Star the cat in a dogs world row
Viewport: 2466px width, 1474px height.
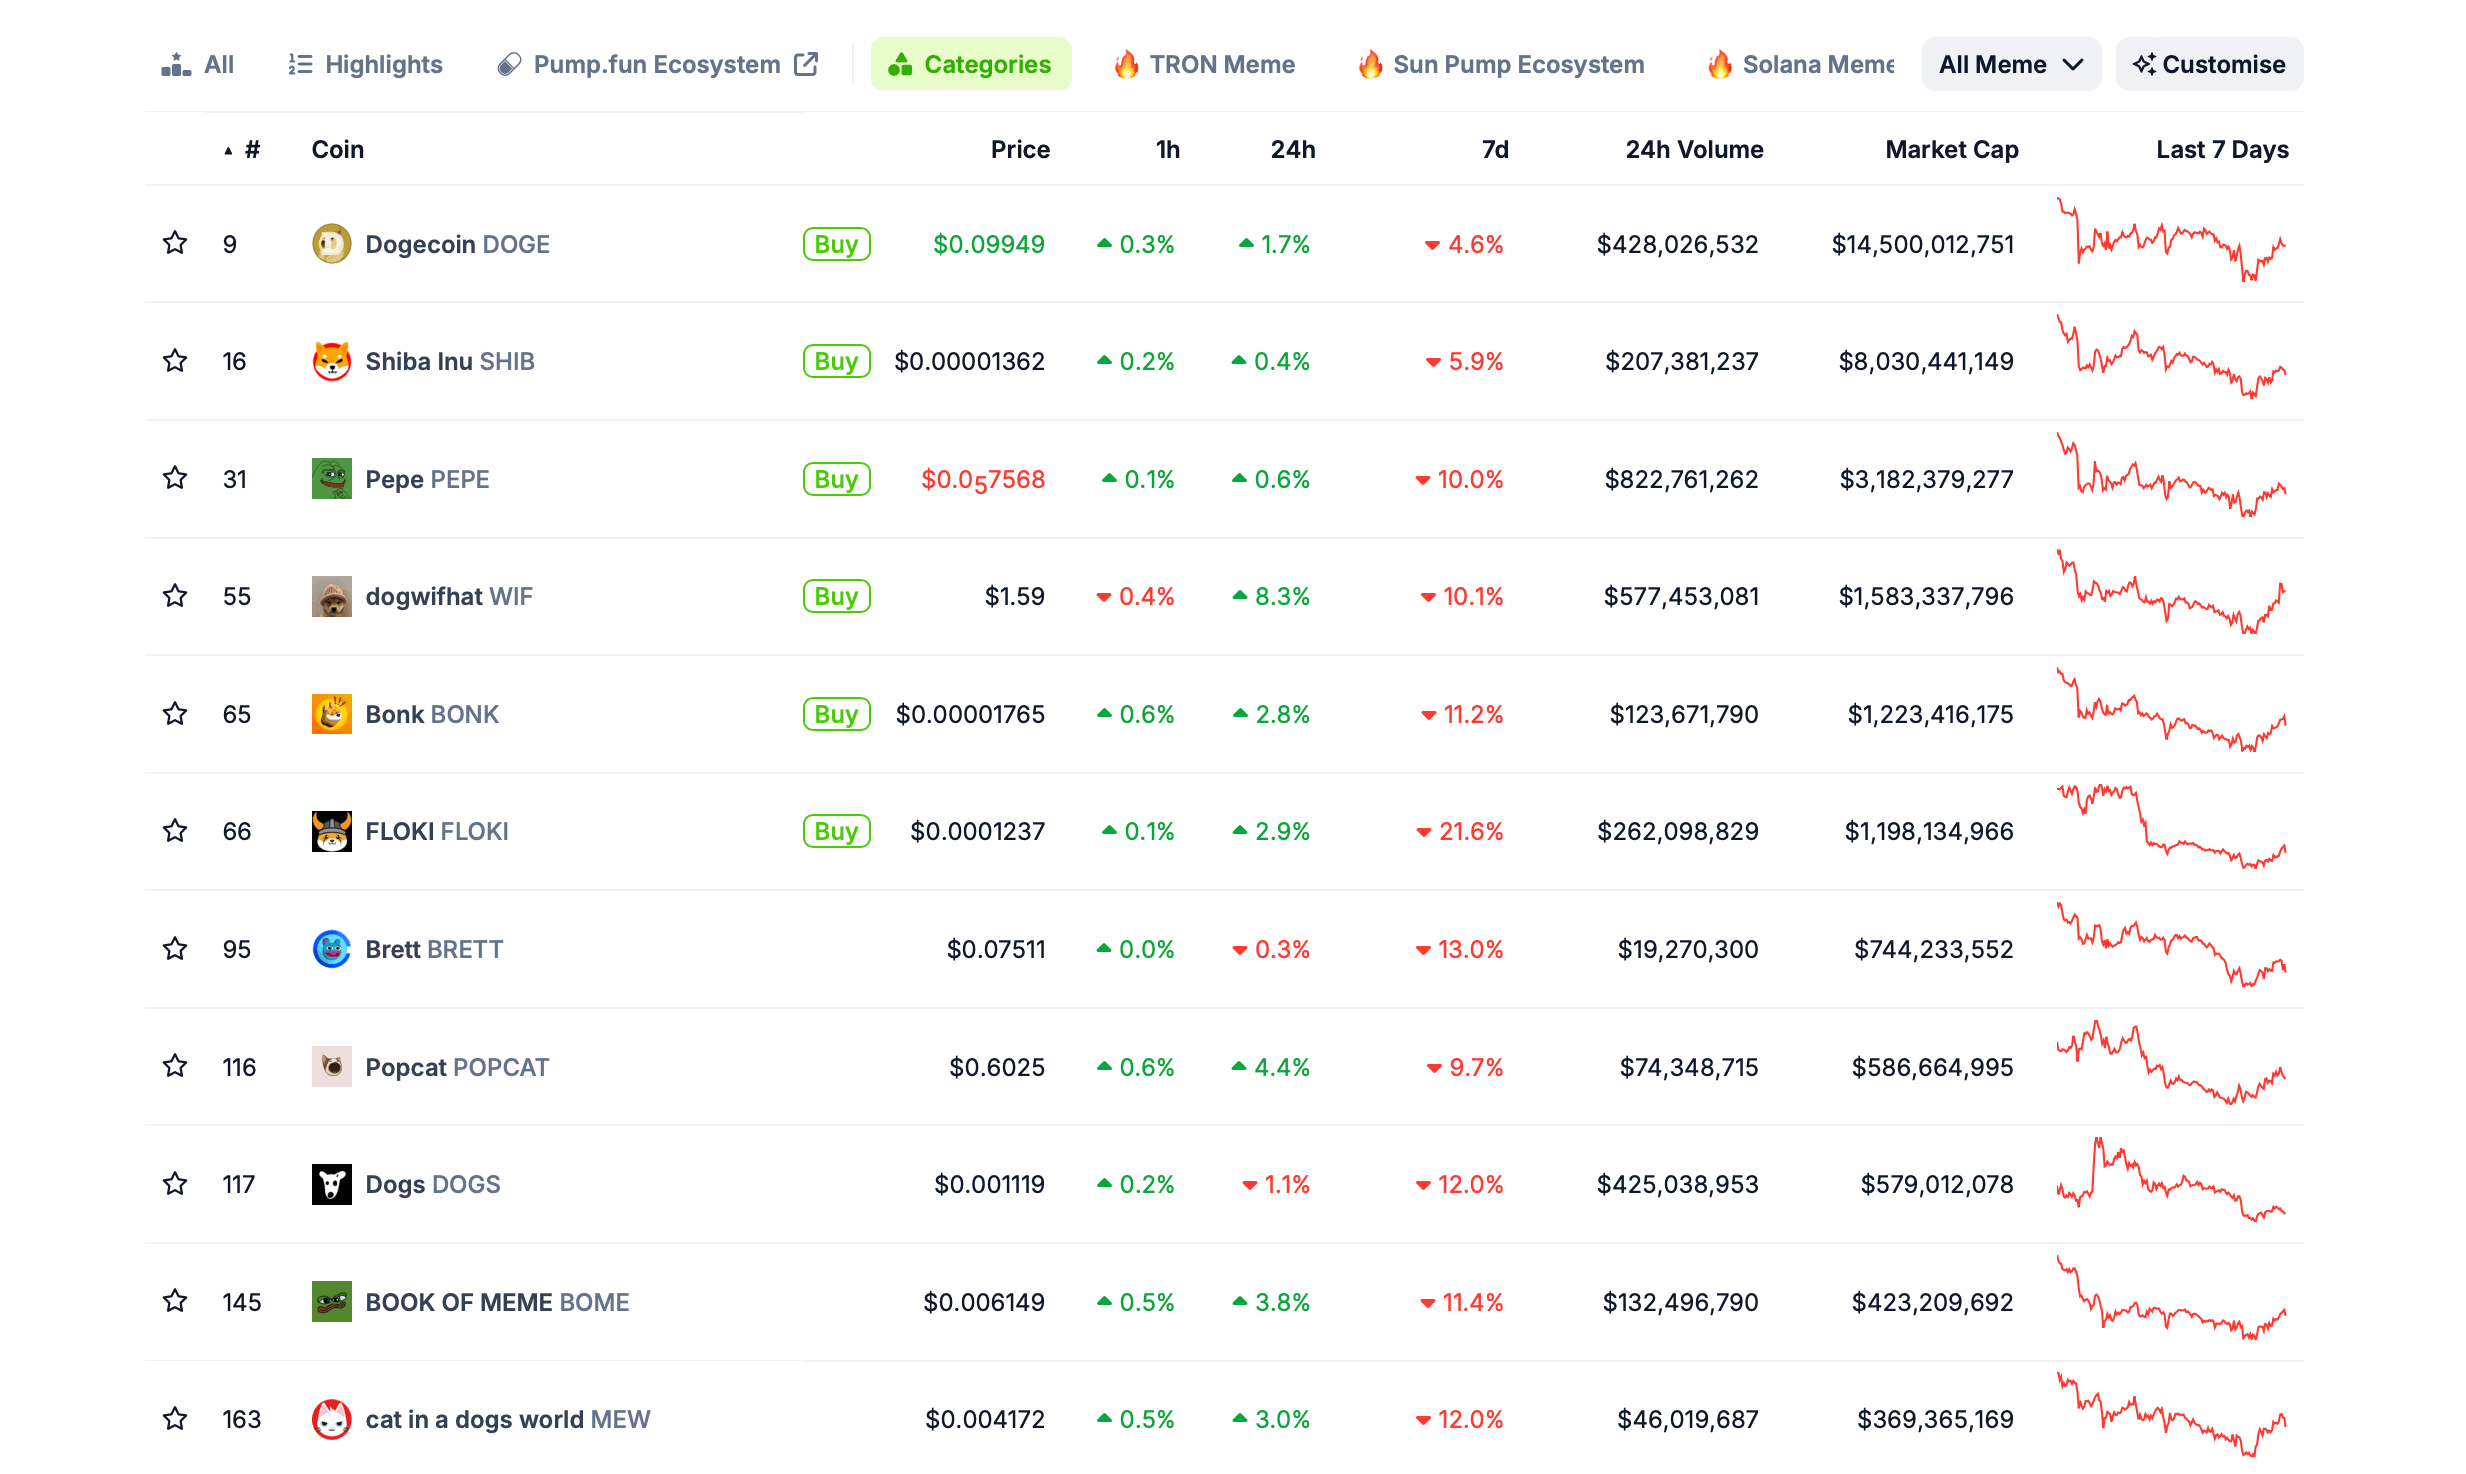pyautogui.click(x=175, y=1418)
